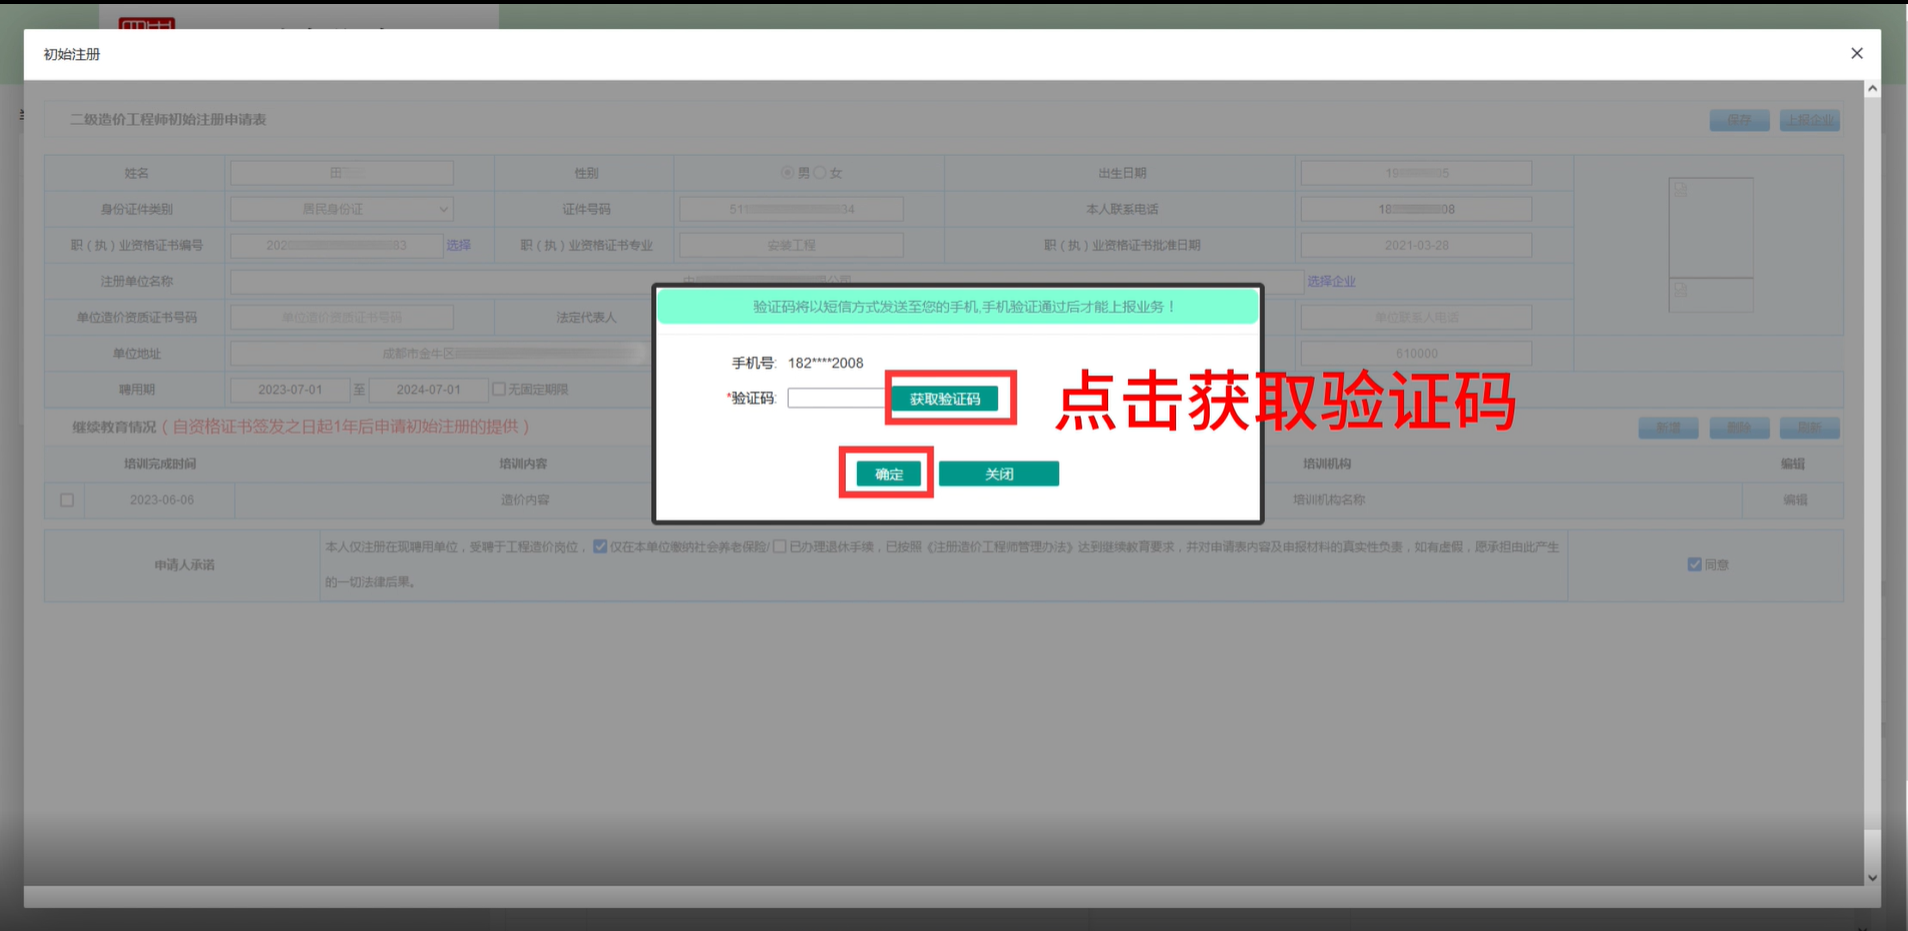Focus the 验证码 input field
Image resolution: width=1908 pixels, height=931 pixels.
pos(836,398)
